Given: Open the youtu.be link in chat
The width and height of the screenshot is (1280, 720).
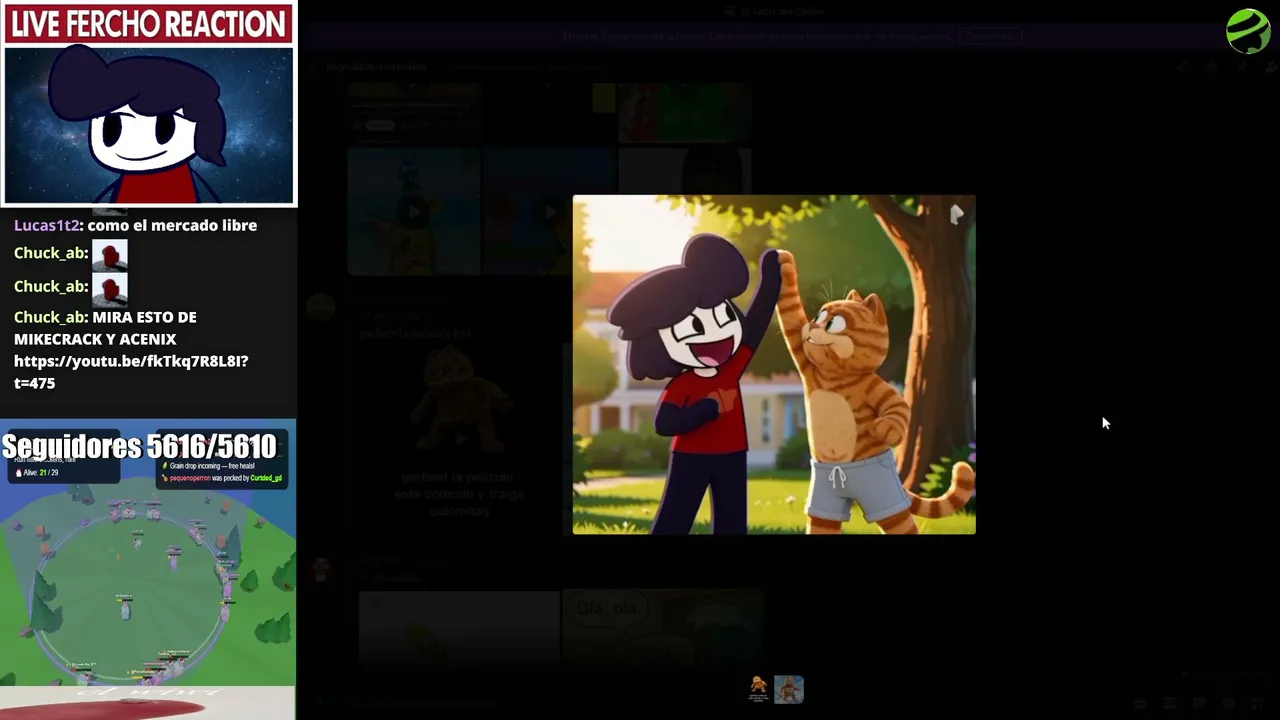Looking at the screenshot, I should tap(131, 372).
